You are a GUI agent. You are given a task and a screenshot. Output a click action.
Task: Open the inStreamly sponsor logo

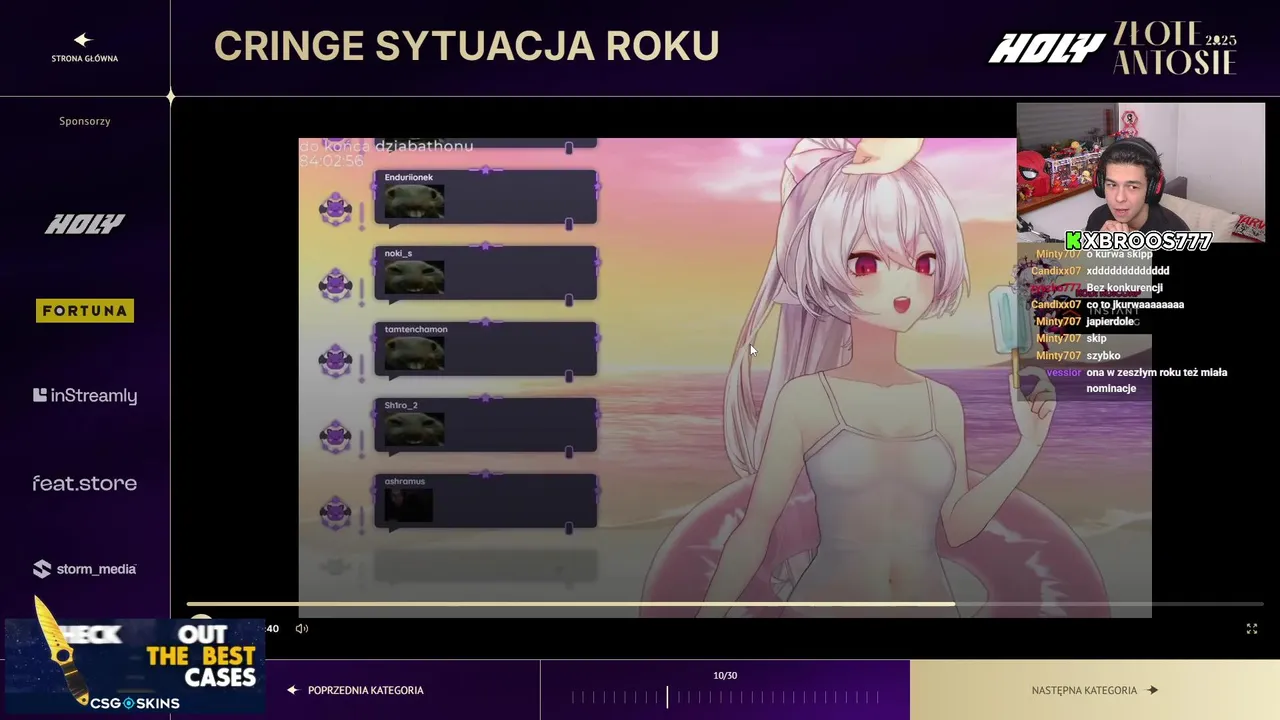pyautogui.click(x=85, y=396)
